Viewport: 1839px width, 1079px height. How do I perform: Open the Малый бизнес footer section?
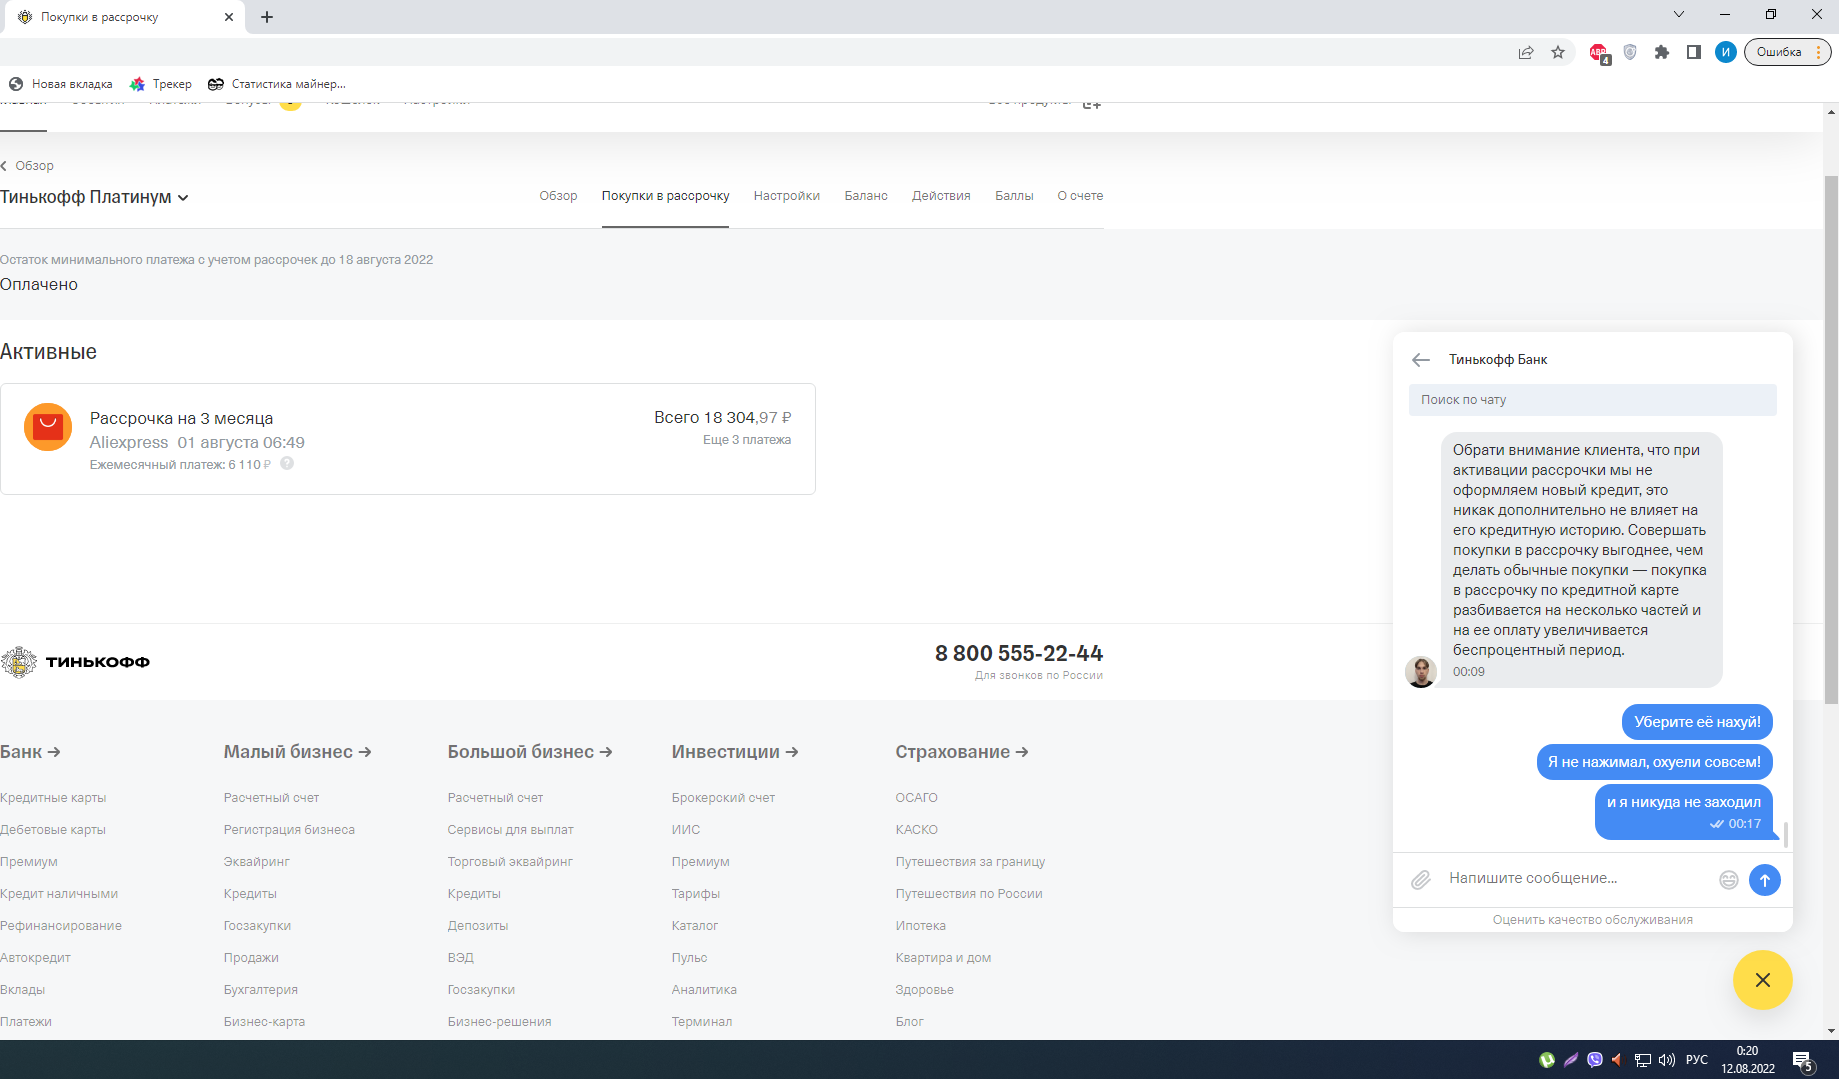coord(298,752)
